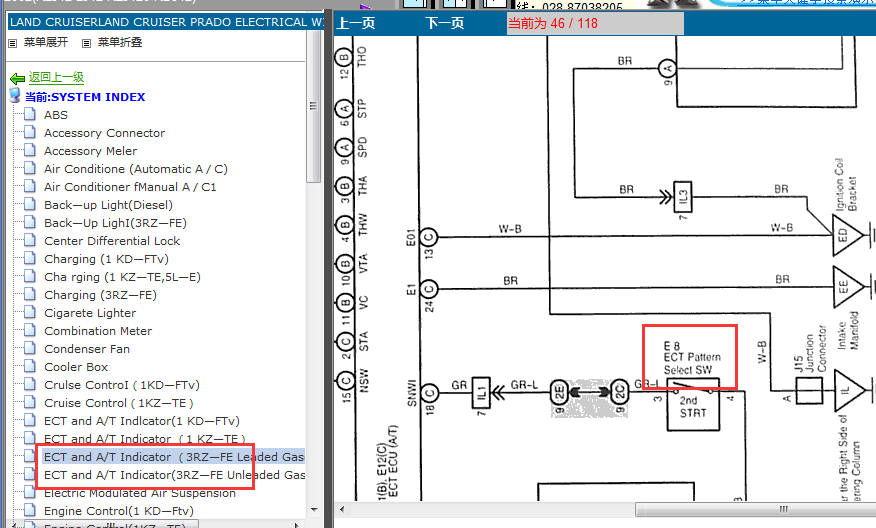Open ECT and A/T Indicator 3RZ—FE Unleaded Gas

click(174, 475)
